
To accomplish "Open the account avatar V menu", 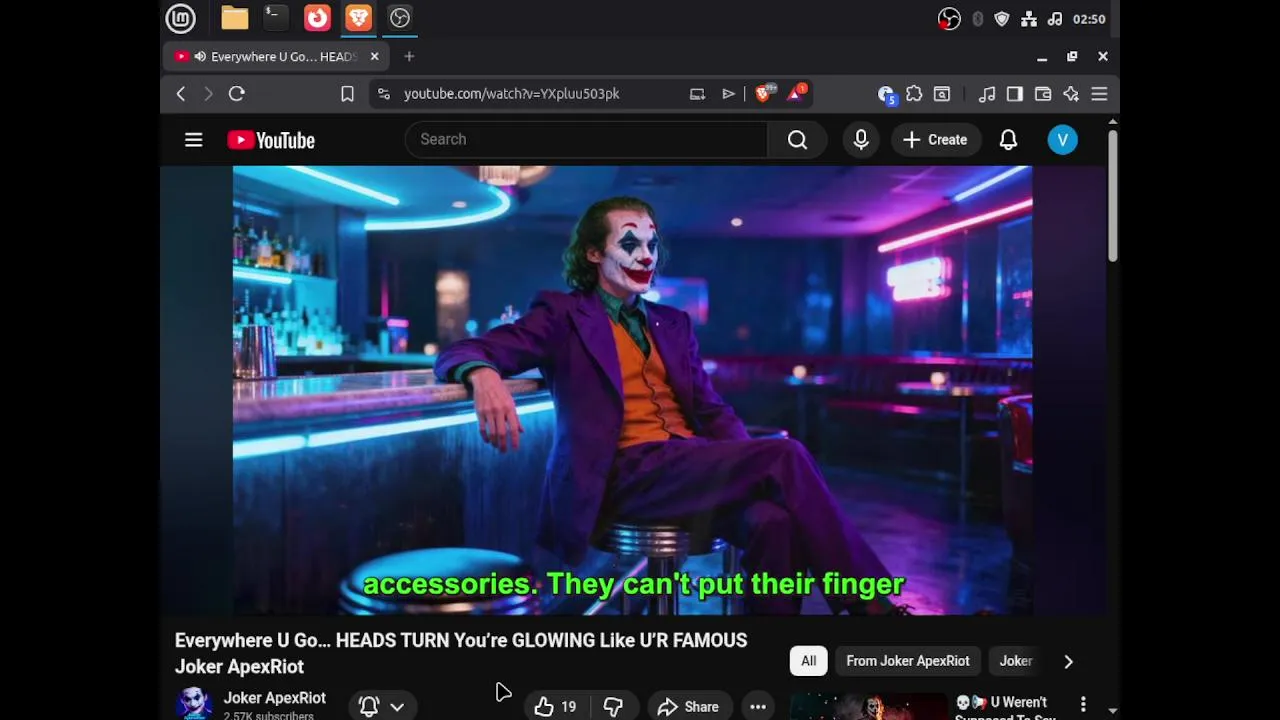I will click(1062, 140).
